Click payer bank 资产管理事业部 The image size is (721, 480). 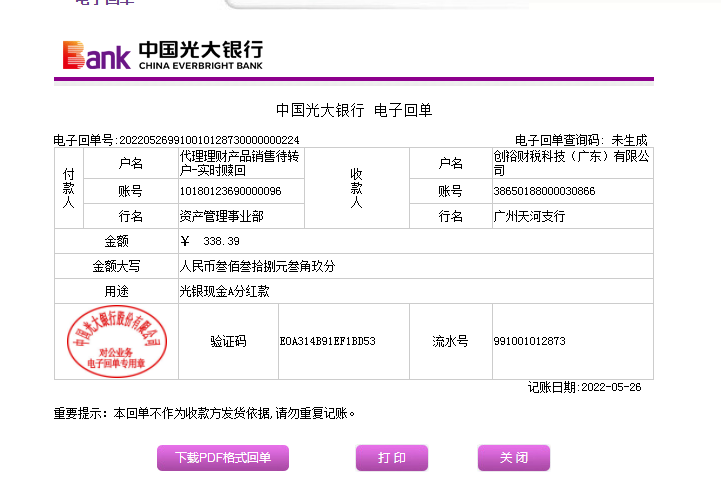pyautogui.click(x=221, y=216)
